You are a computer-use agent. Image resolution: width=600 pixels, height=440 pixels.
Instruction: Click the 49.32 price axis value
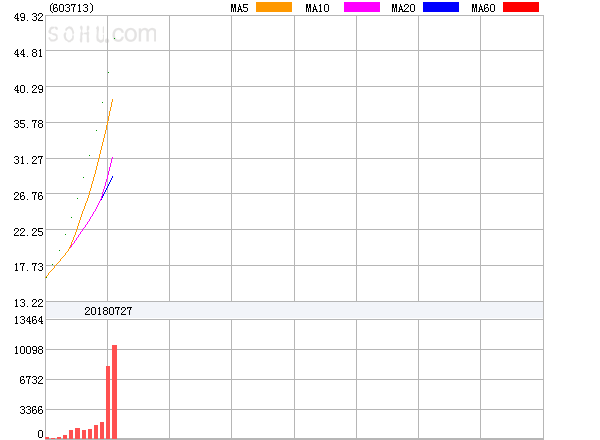(x=29, y=17)
